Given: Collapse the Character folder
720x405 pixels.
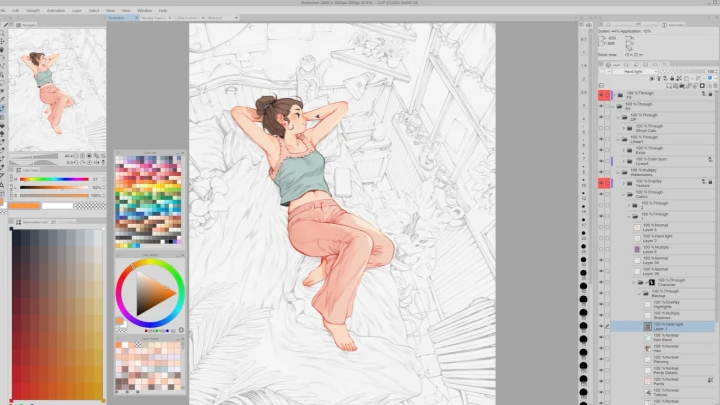Looking at the screenshot, I should pyautogui.click(x=635, y=282).
